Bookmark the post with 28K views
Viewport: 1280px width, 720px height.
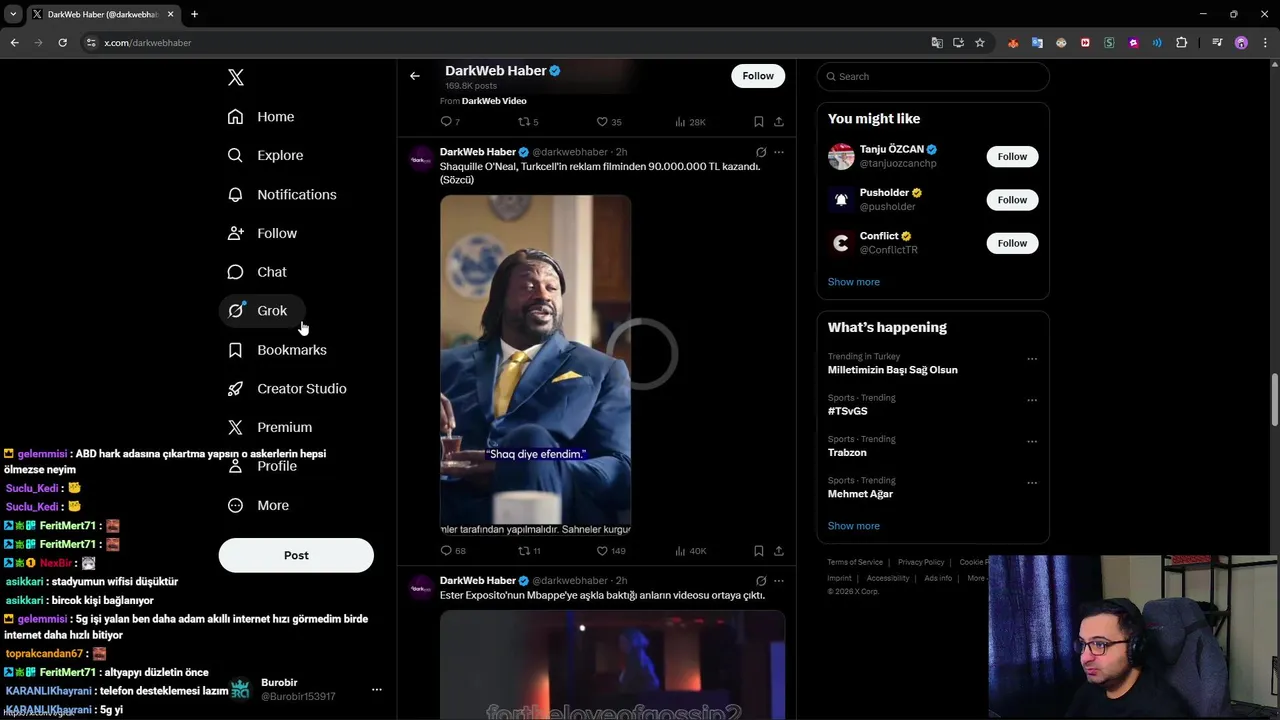[x=759, y=122]
